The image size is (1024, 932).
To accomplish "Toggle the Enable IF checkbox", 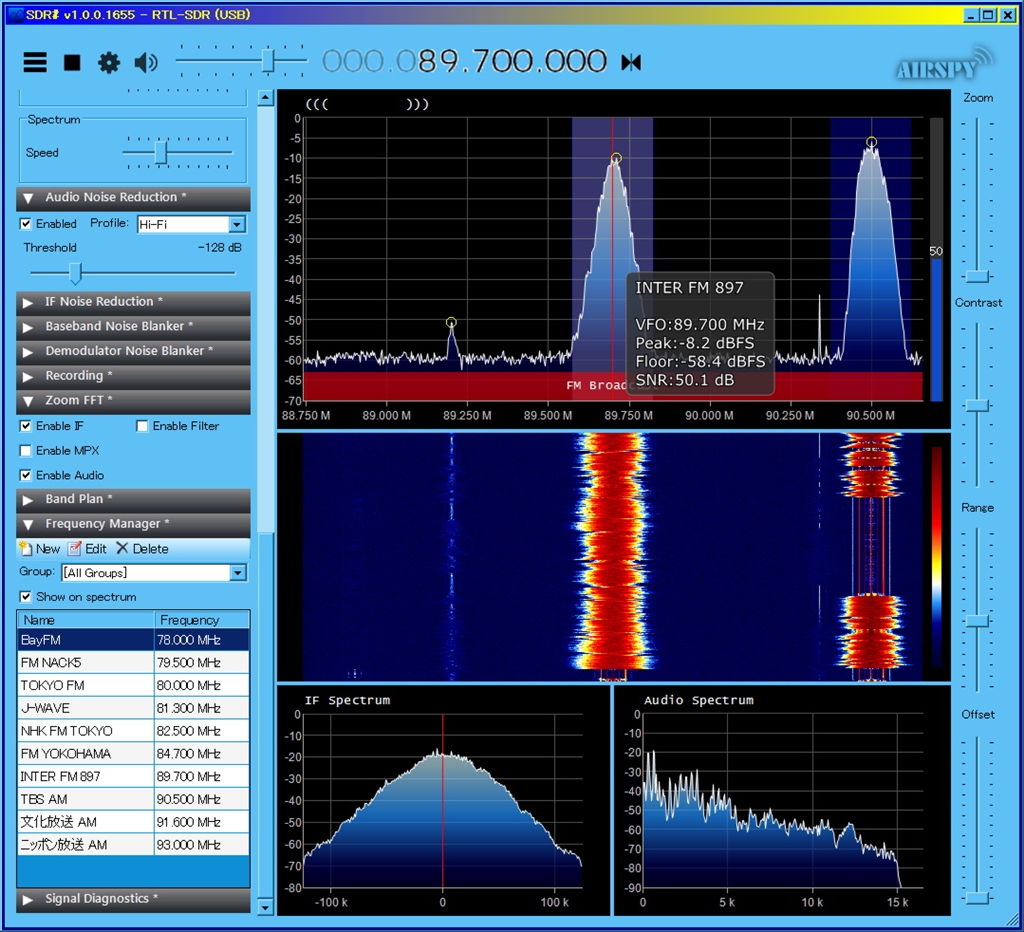I will (25, 426).
